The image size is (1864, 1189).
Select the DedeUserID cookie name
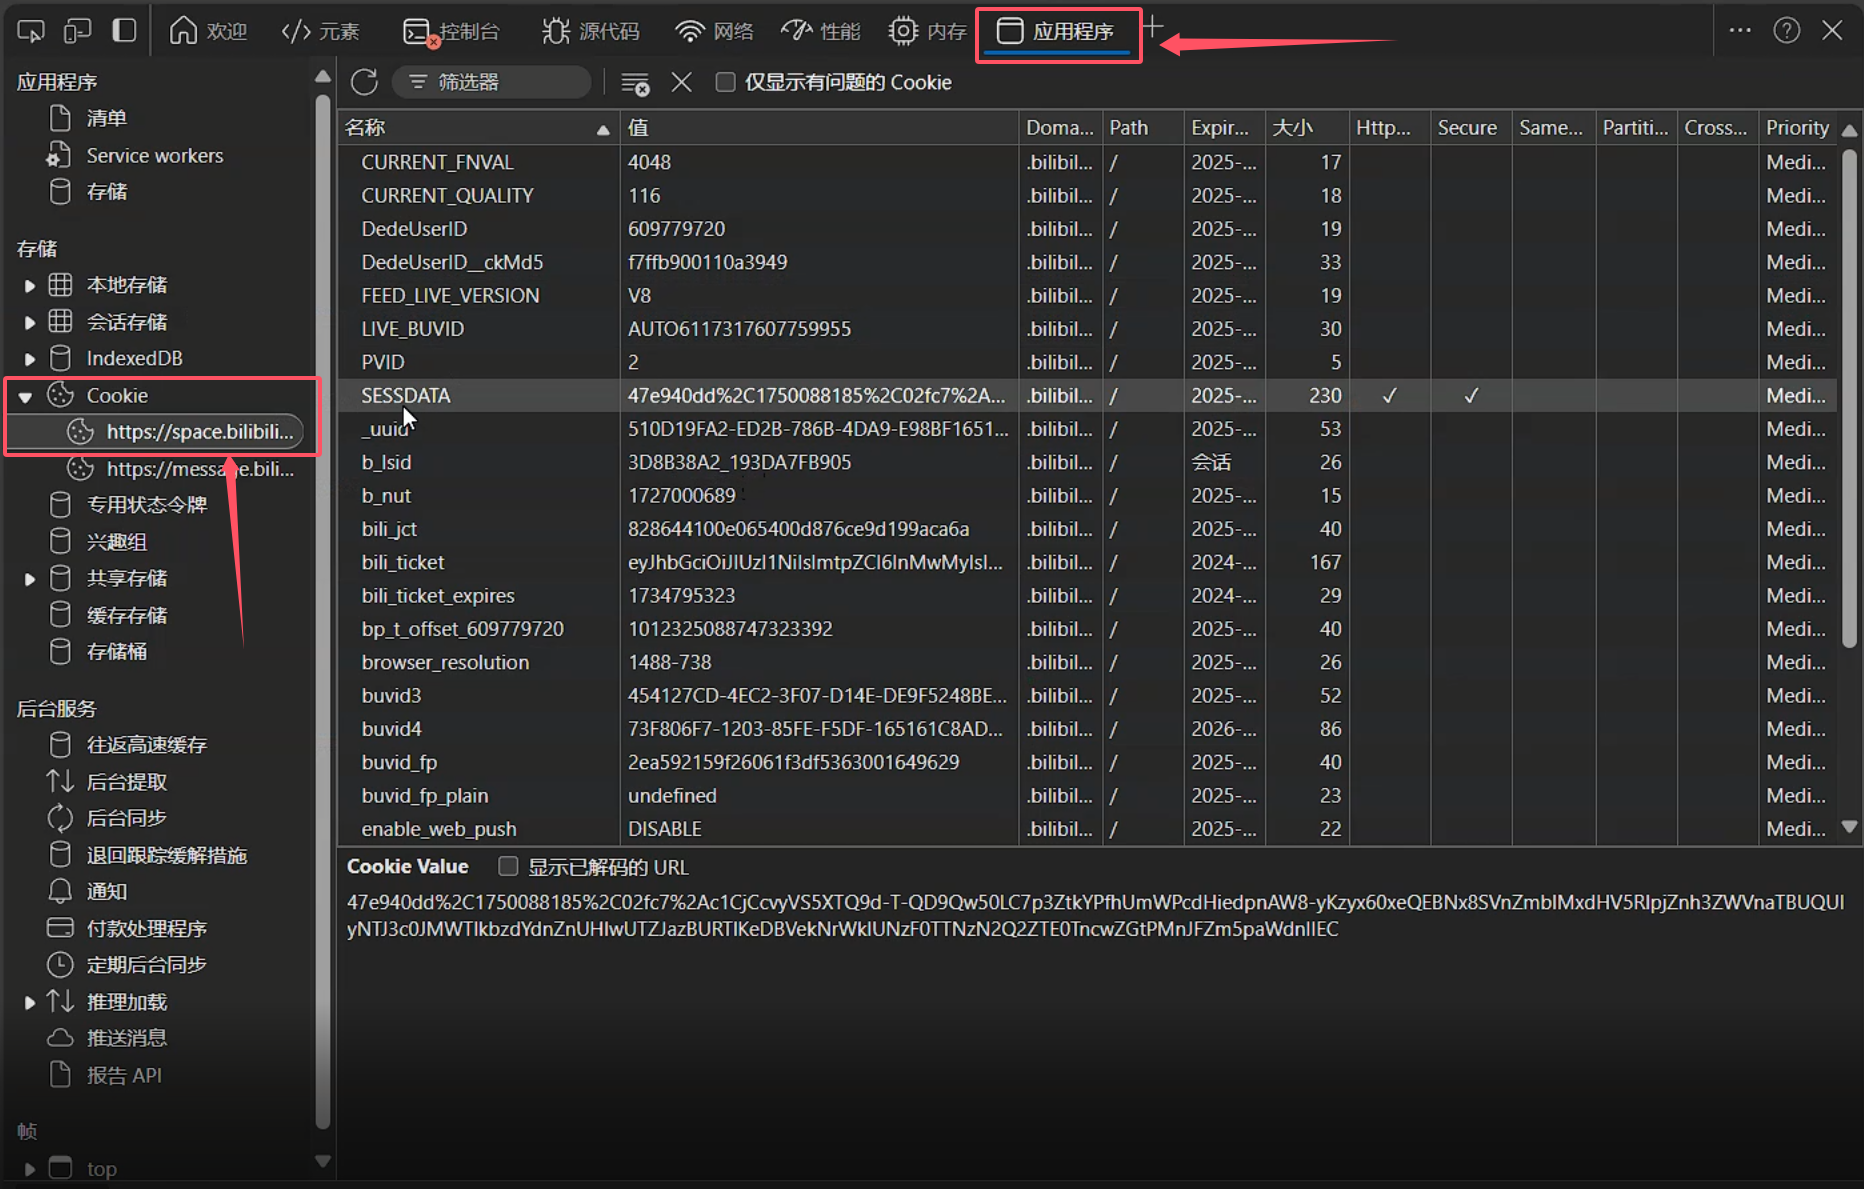click(414, 229)
